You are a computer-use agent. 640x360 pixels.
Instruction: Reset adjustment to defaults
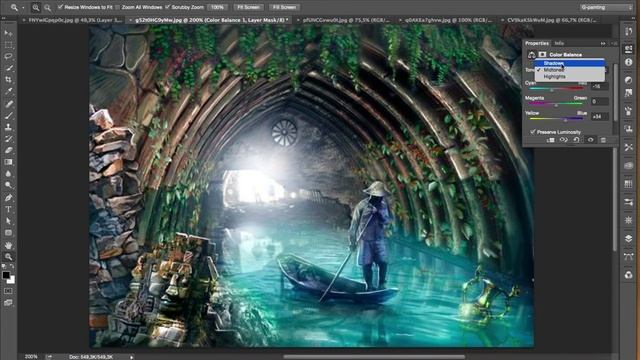point(576,140)
